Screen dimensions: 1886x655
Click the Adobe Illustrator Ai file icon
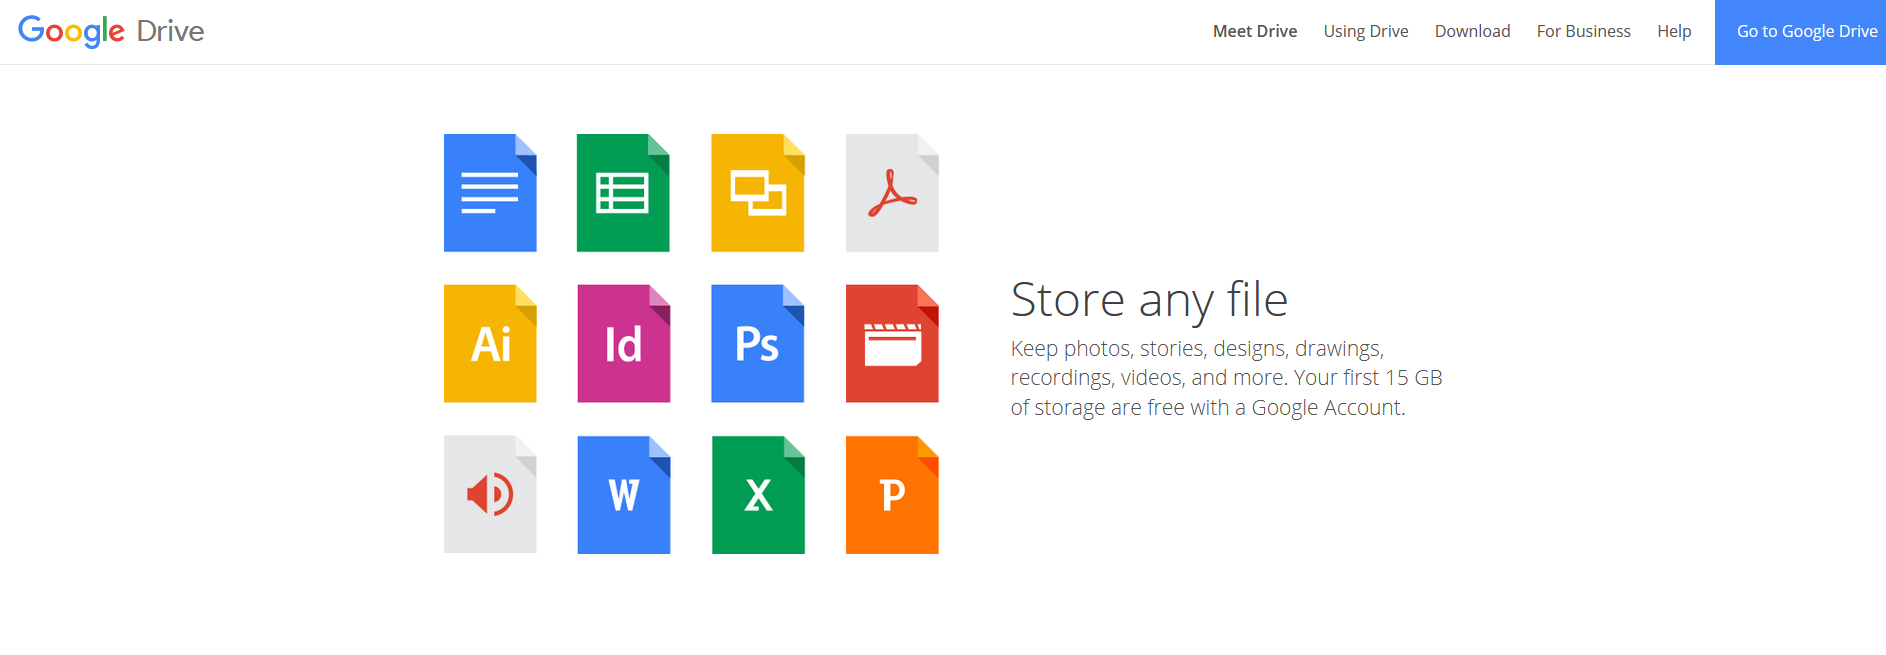point(490,344)
